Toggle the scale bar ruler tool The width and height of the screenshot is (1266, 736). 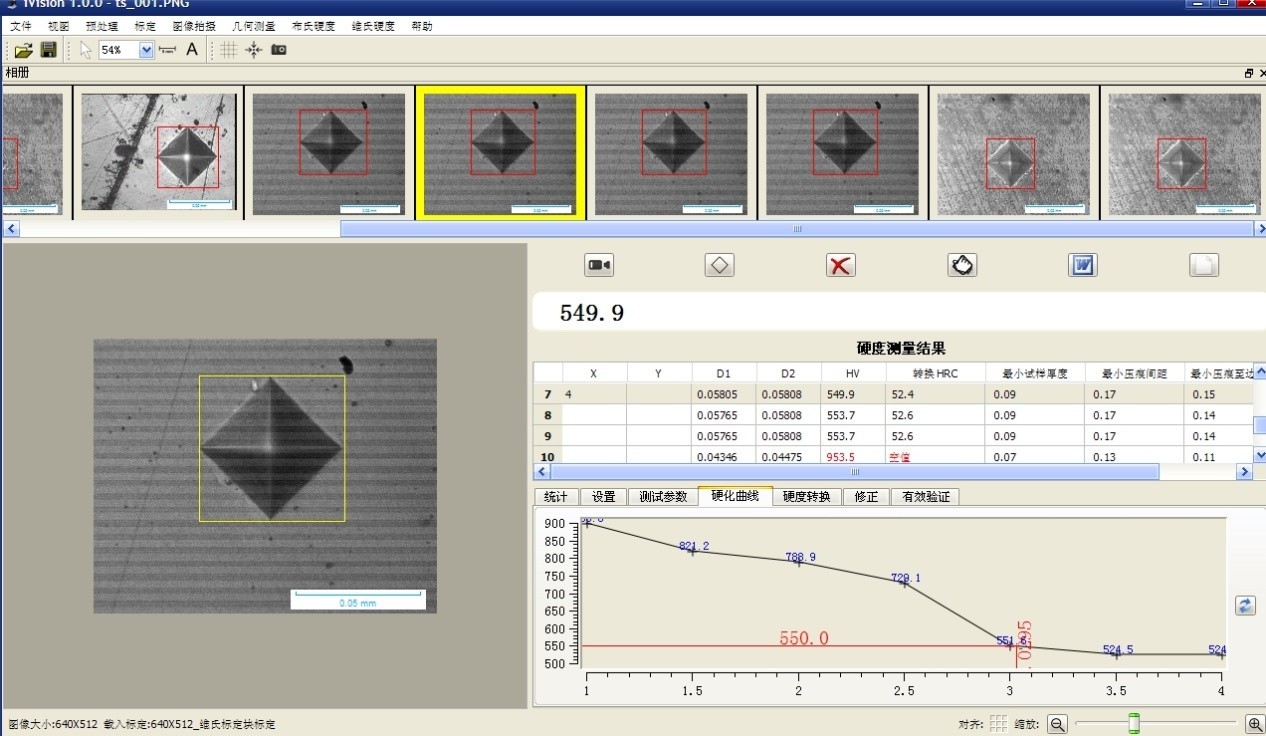pos(168,50)
